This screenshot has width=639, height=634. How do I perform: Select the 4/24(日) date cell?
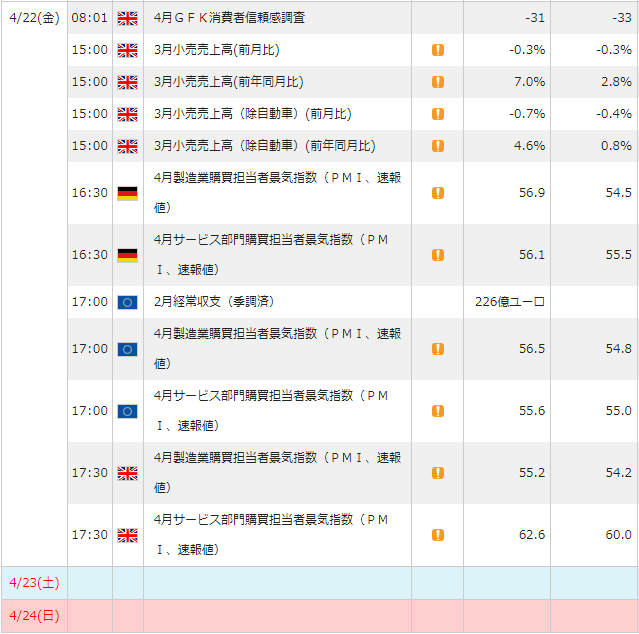coord(35,616)
